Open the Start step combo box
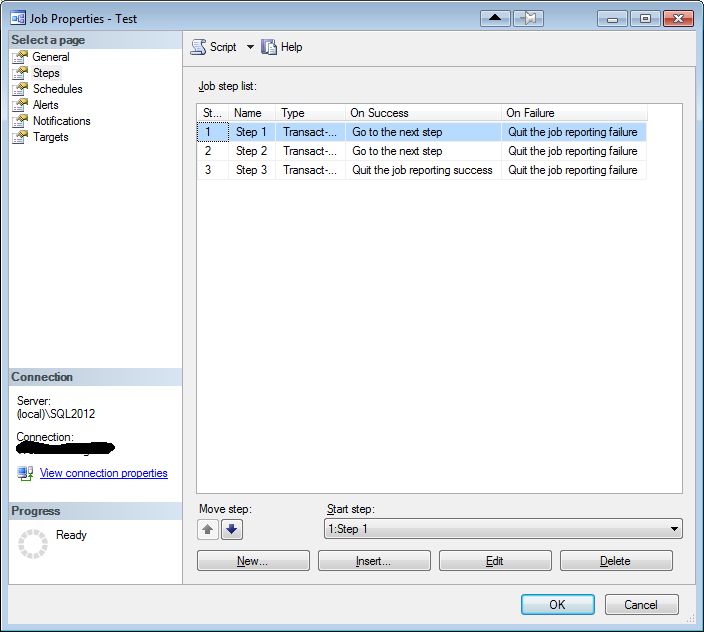The width and height of the screenshot is (704, 632). coord(503,529)
